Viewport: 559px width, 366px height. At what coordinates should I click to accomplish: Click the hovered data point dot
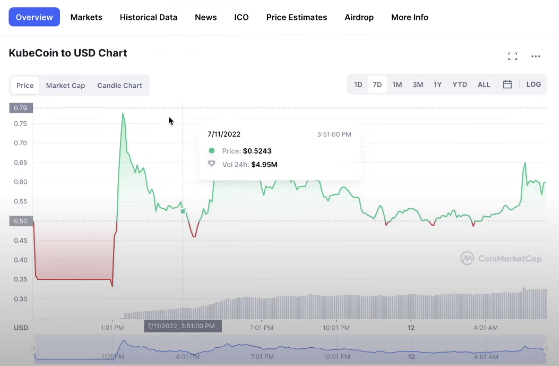pos(183,211)
